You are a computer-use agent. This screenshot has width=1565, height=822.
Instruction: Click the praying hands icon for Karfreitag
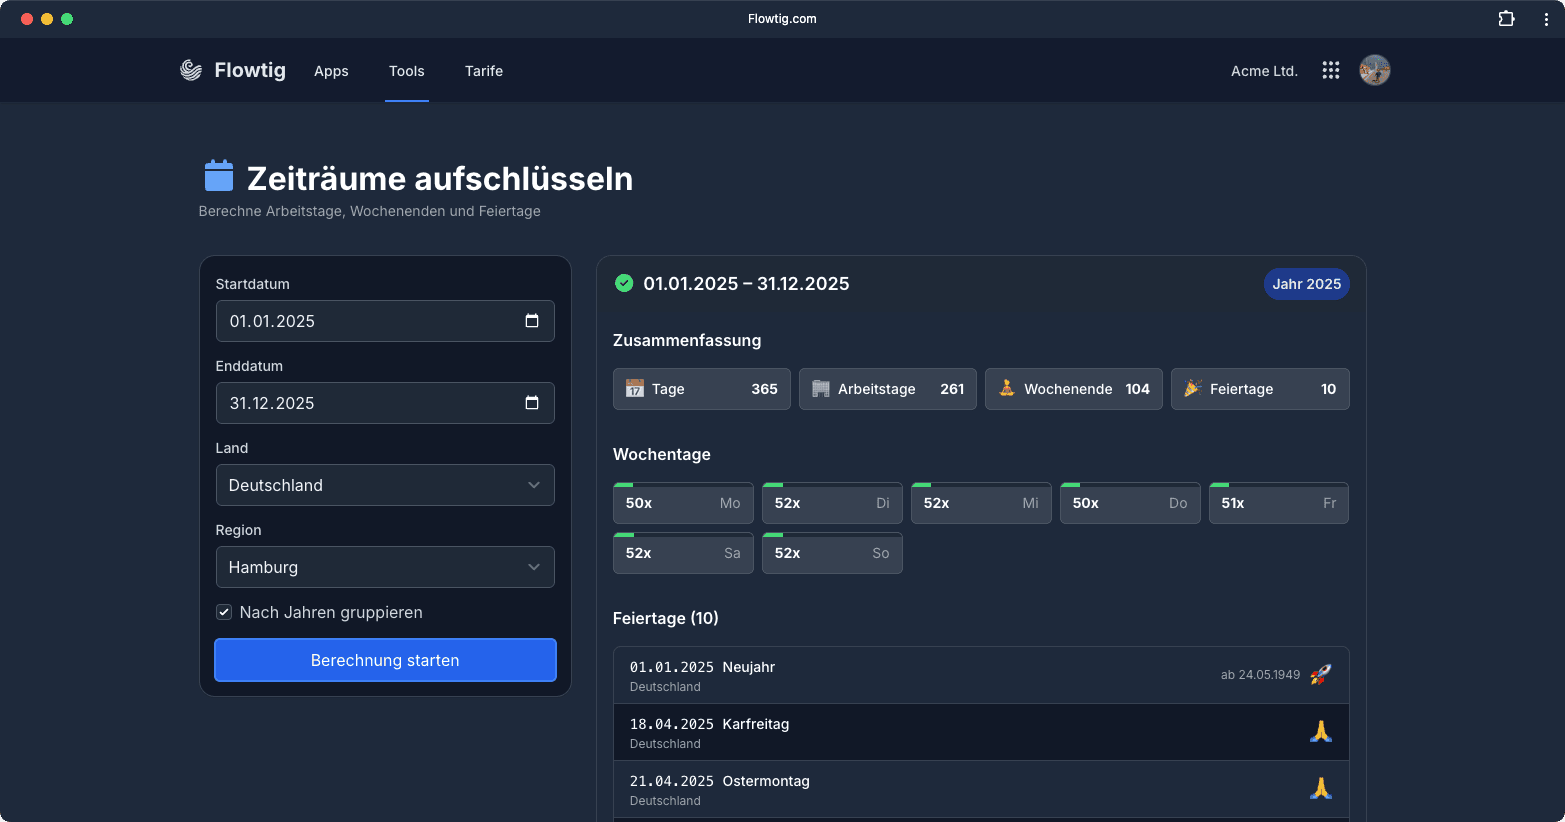1321,732
